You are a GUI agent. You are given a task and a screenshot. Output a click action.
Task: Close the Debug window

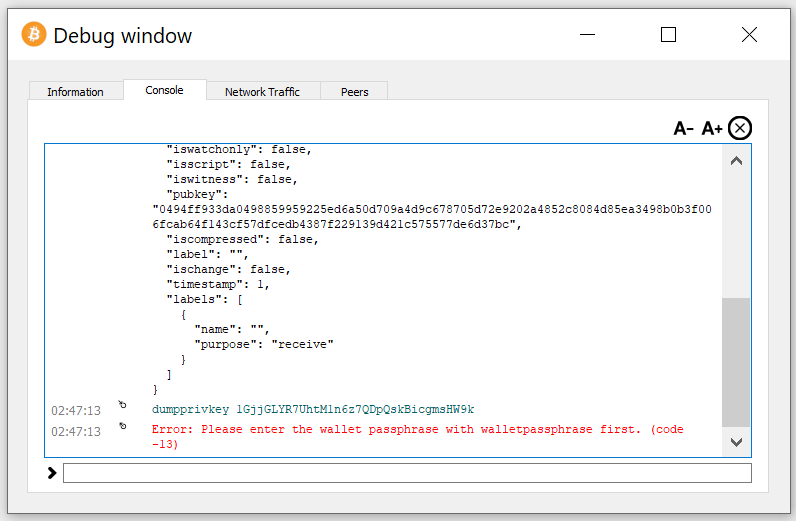point(749,35)
